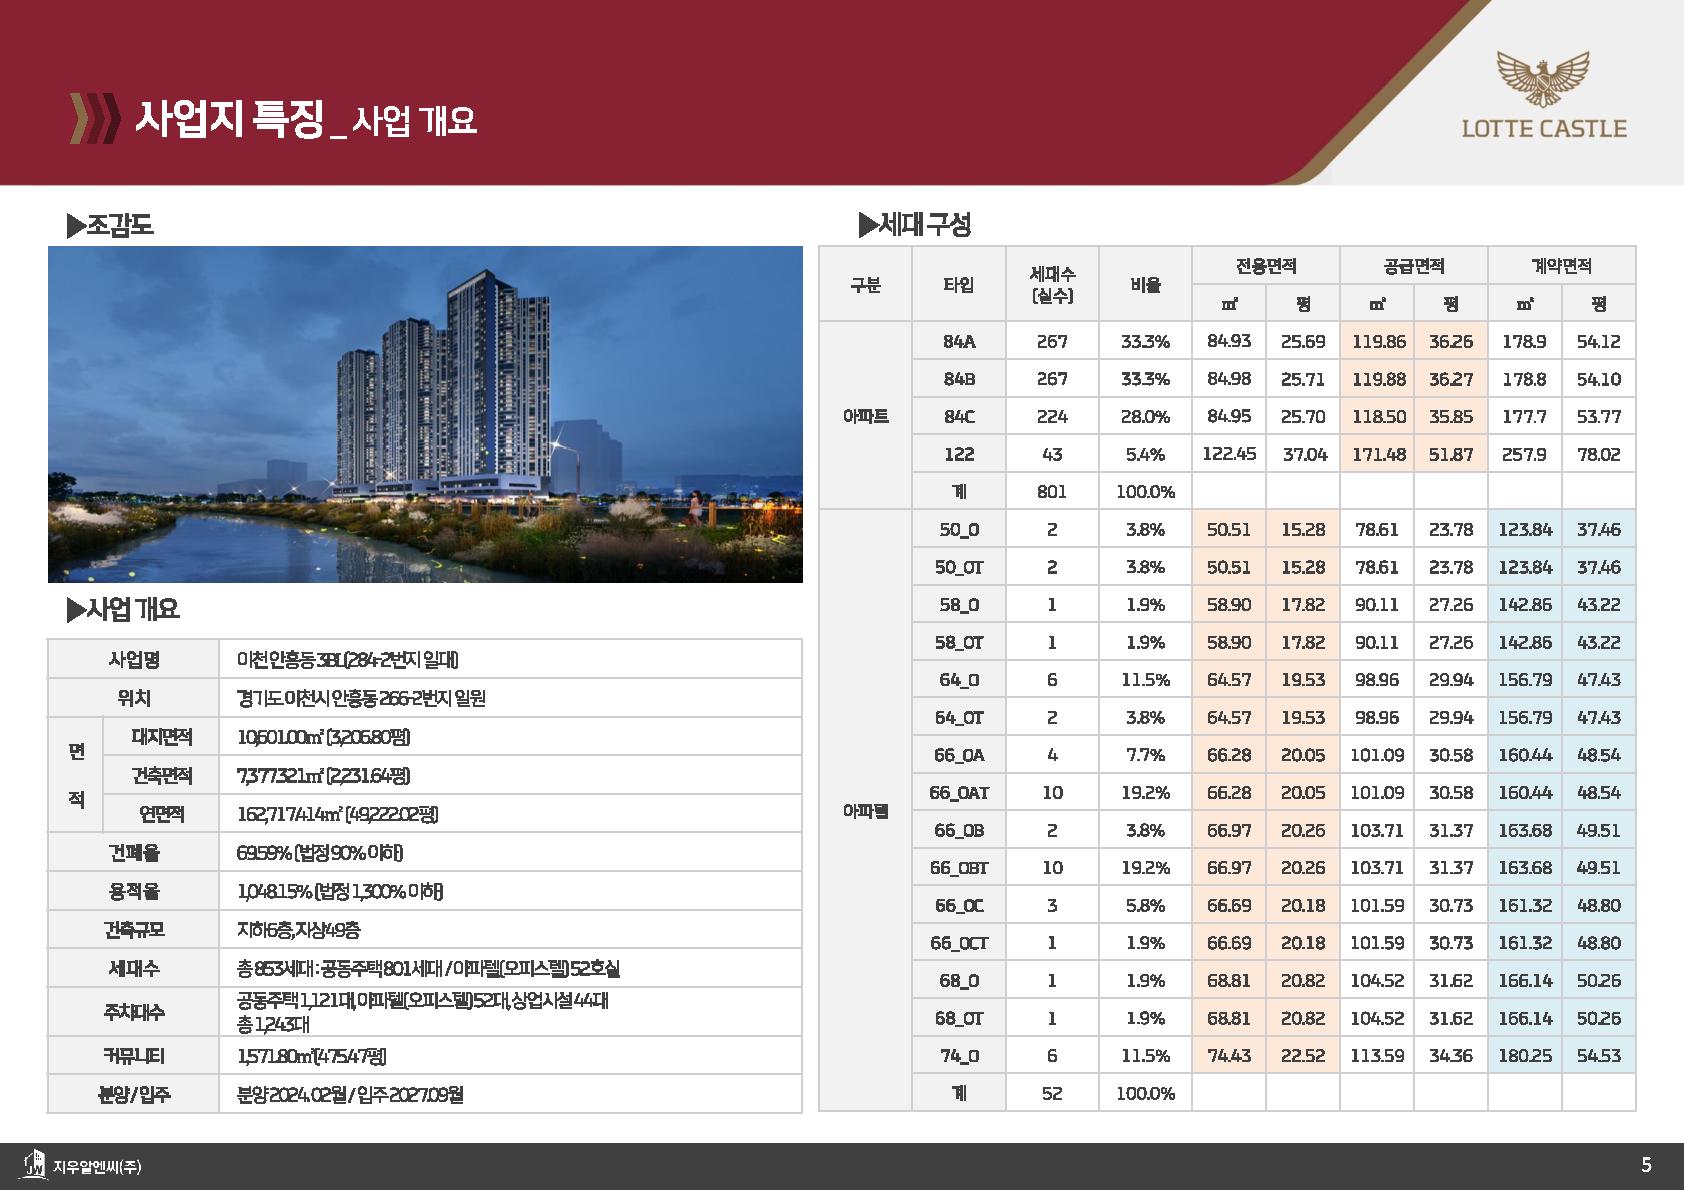Click page number 5 in footer
Screen dimensions: 1684x1190
pos(1646,1165)
